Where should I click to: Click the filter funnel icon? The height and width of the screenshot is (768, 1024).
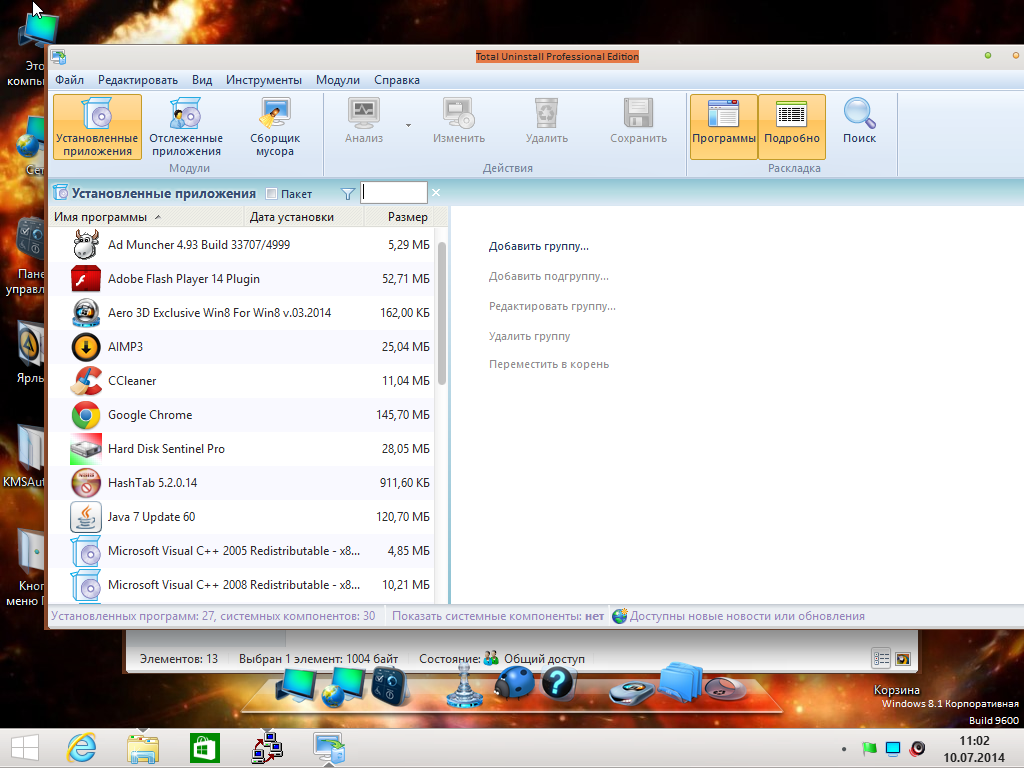[x=348, y=194]
